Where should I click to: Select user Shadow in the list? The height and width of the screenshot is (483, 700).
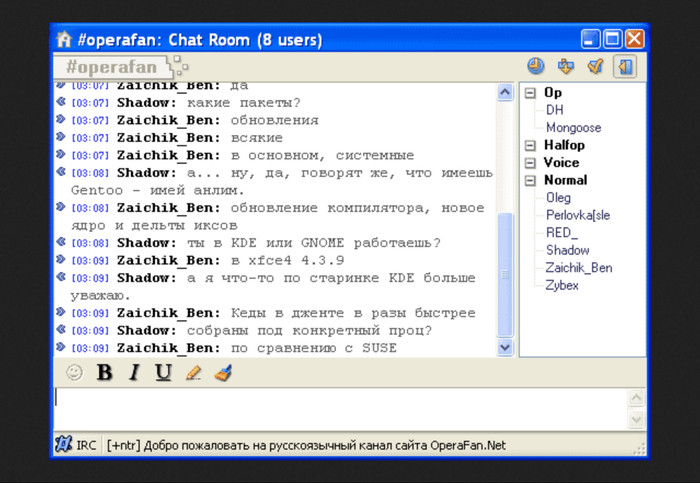tap(567, 250)
